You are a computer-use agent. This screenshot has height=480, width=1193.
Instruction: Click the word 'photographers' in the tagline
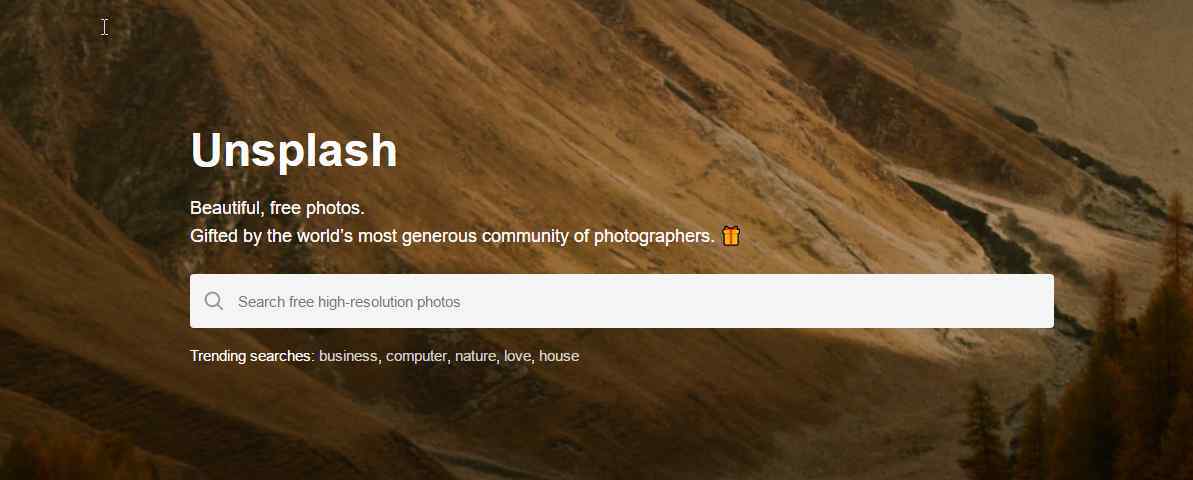[x=654, y=237]
